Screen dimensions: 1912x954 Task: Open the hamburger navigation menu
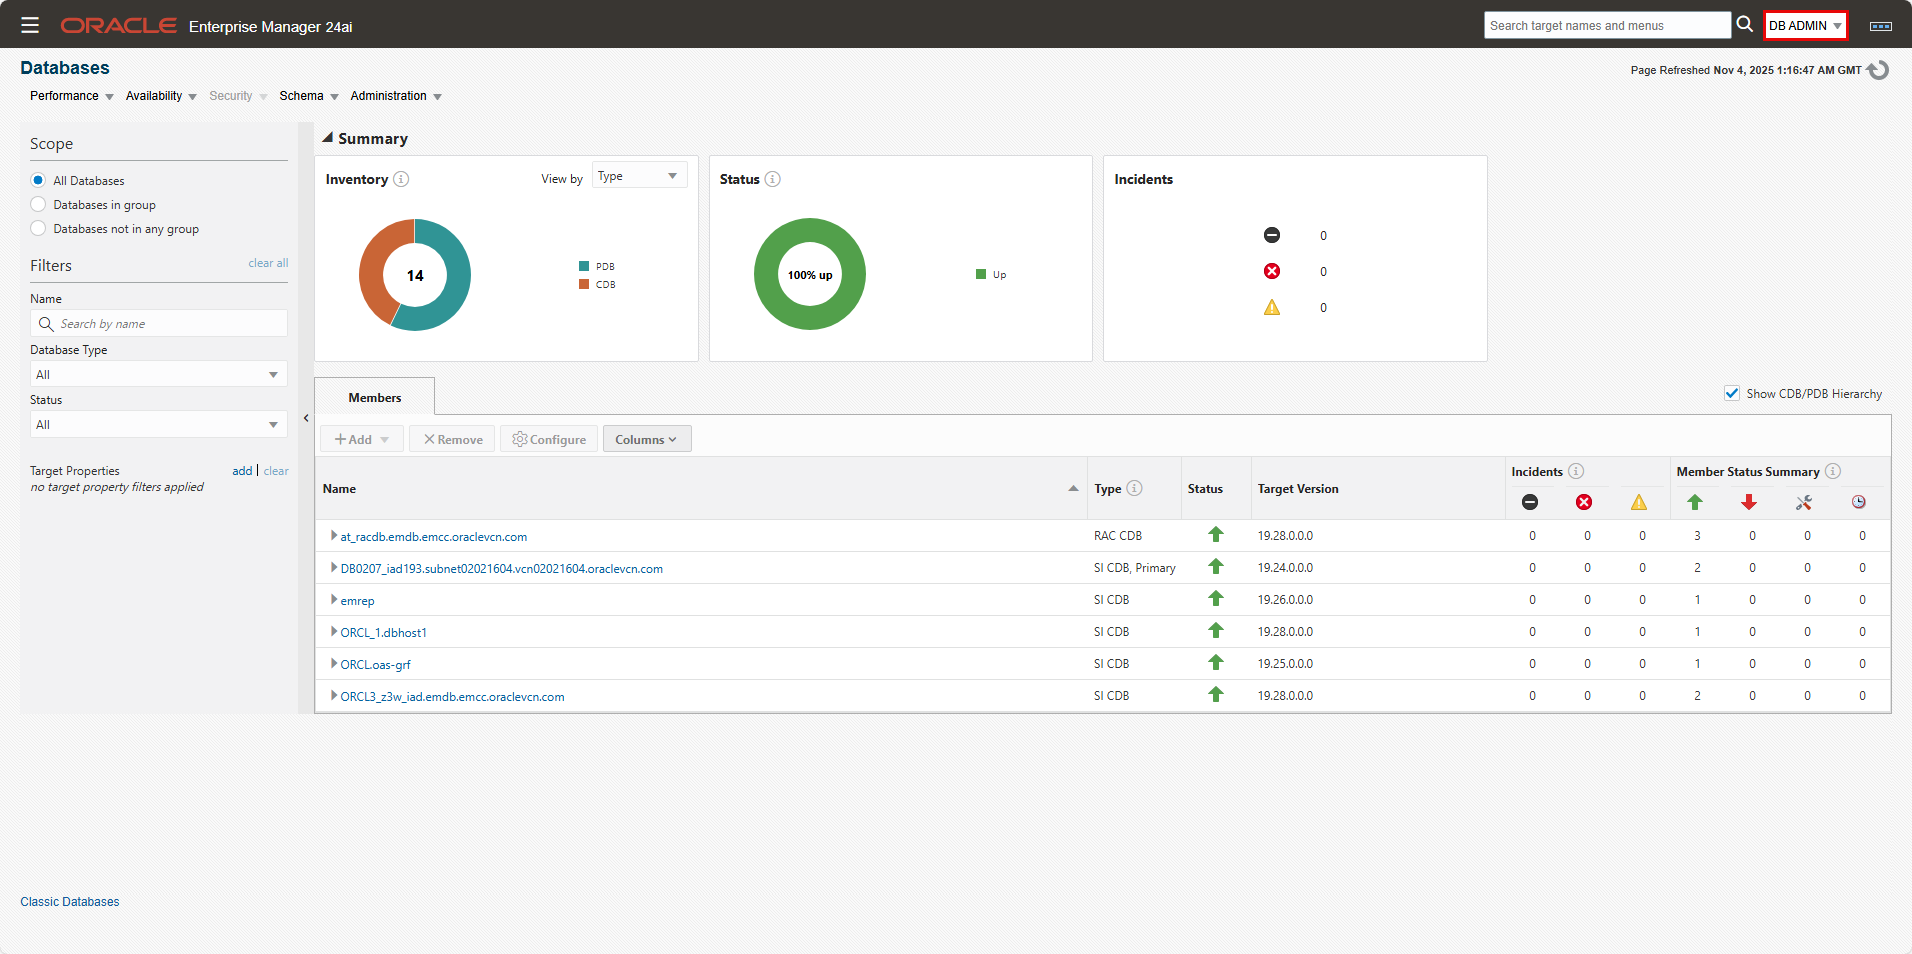click(x=30, y=25)
